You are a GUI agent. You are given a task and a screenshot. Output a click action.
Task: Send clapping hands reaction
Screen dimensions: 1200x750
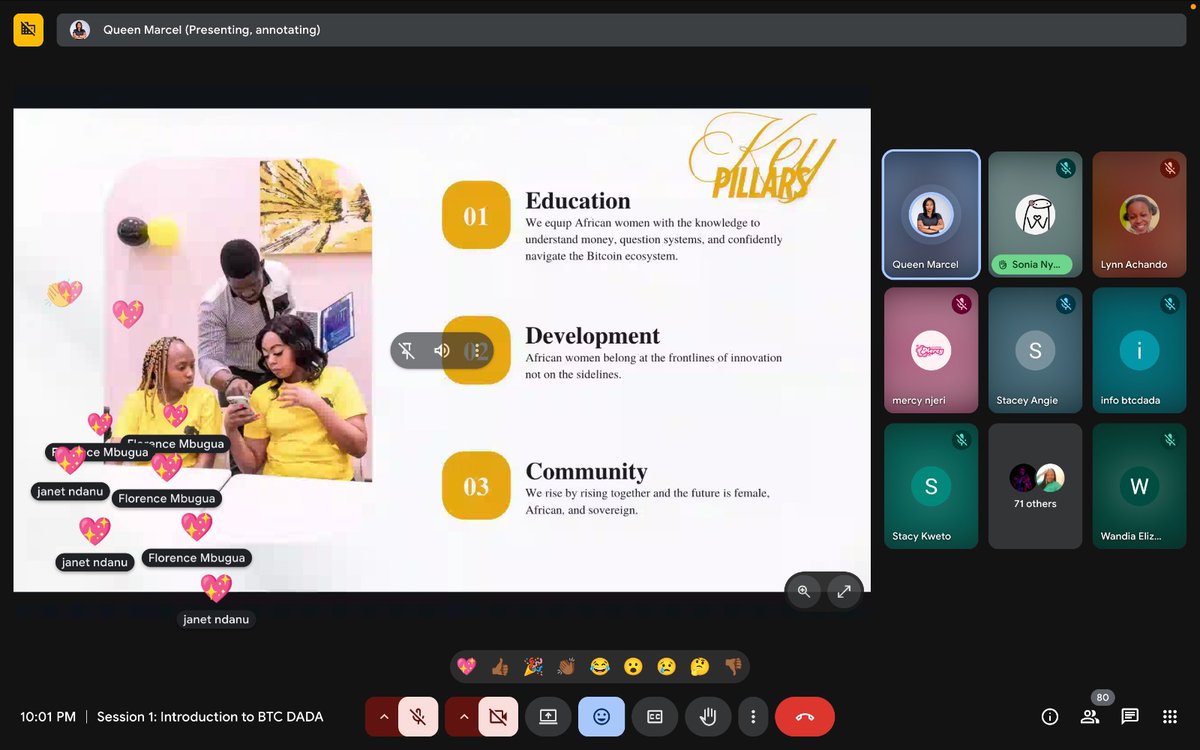coord(566,666)
